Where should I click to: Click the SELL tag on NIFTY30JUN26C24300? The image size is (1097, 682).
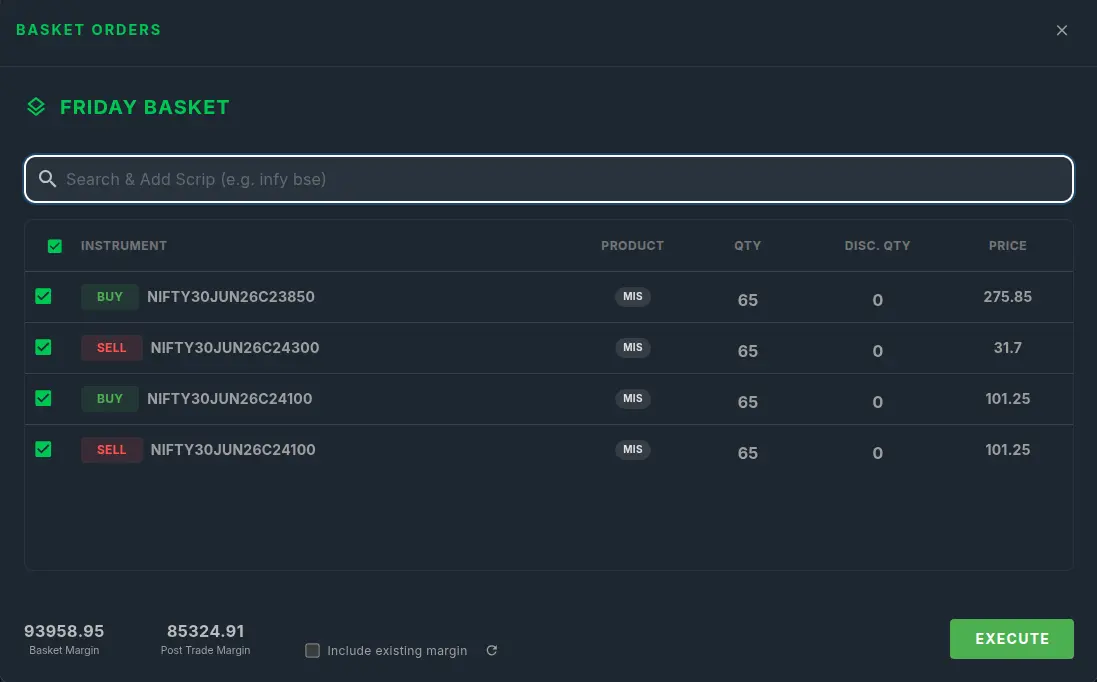tap(112, 348)
